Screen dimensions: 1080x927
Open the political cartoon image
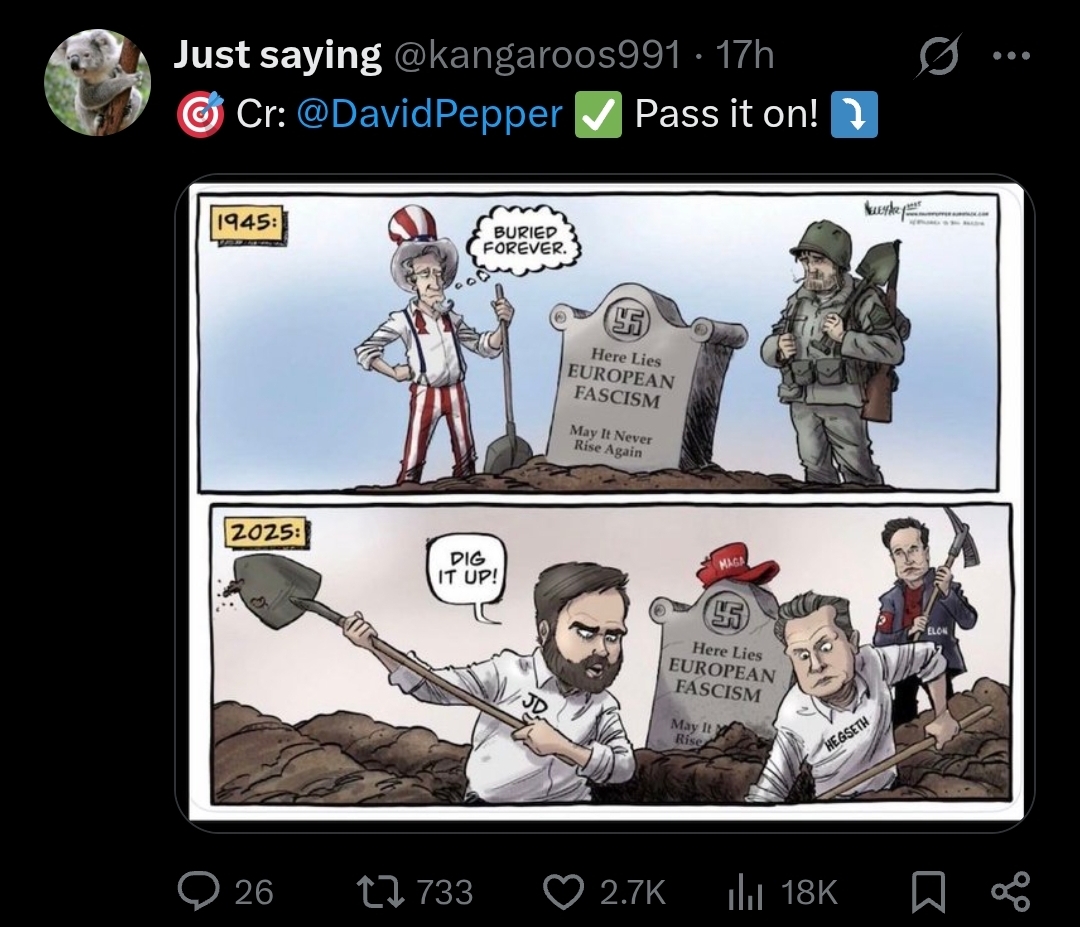click(605, 503)
